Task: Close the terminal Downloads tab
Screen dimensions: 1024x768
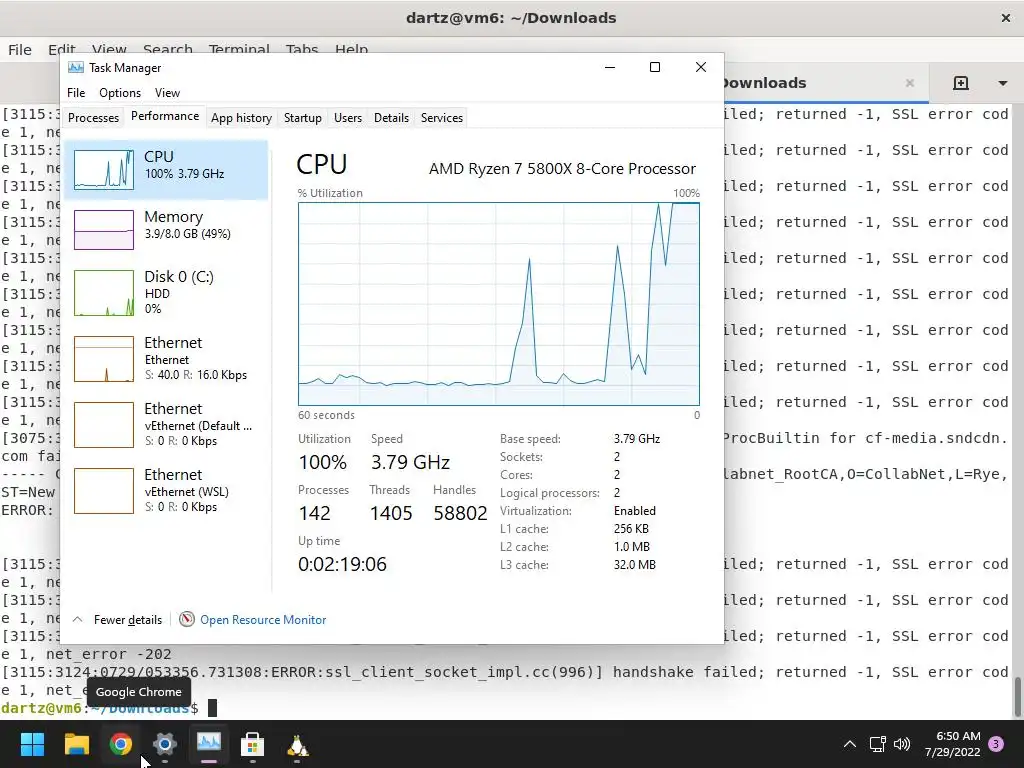Action: (x=910, y=83)
